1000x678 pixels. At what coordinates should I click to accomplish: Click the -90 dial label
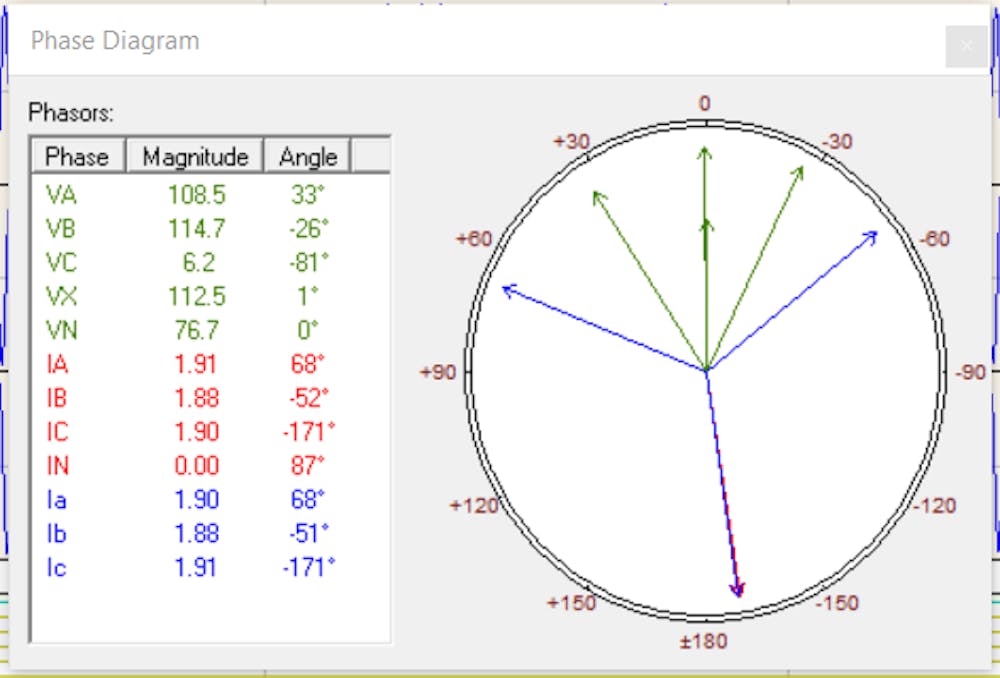point(970,372)
